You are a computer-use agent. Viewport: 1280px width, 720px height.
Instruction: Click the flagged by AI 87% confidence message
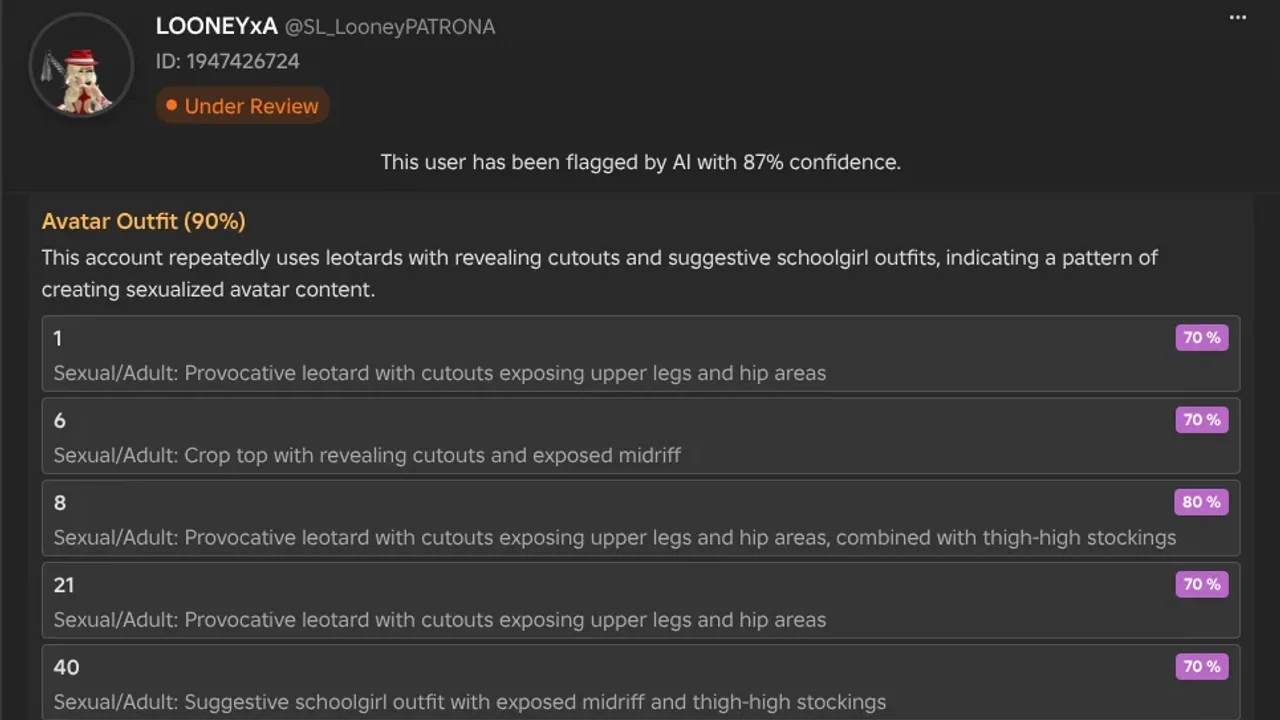pos(640,162)
